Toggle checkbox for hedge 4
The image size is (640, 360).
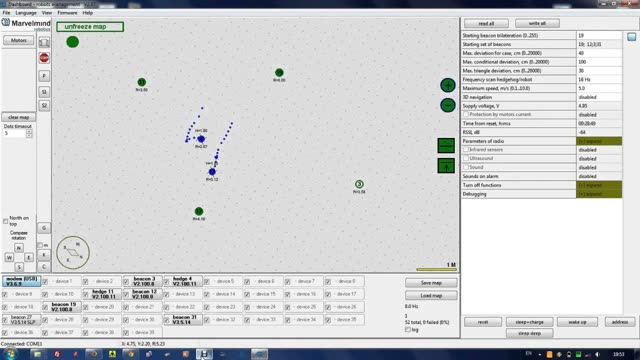click(x=167, y=282)
